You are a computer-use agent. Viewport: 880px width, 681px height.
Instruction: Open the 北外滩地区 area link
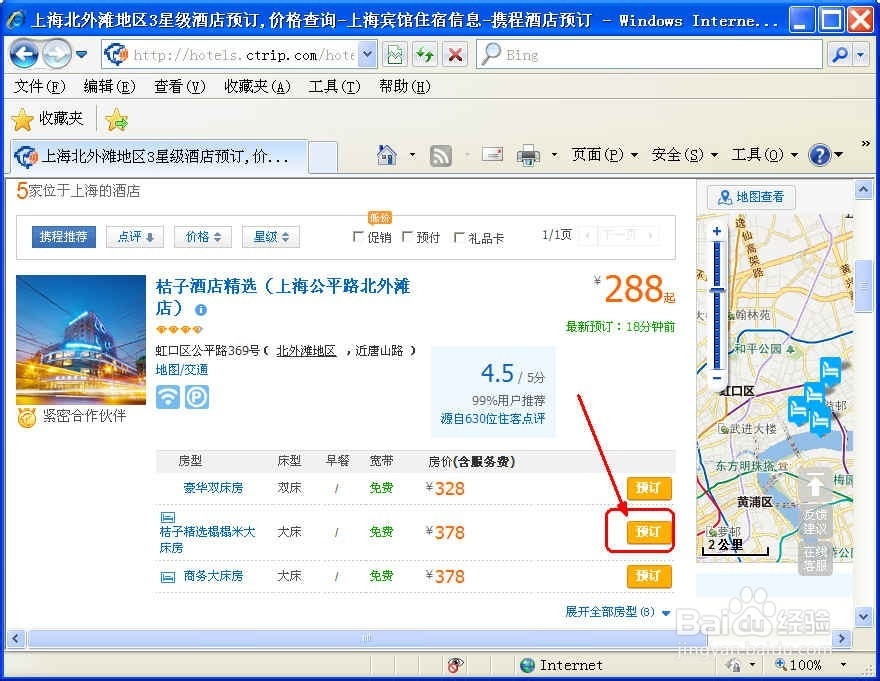click(306, 351)
